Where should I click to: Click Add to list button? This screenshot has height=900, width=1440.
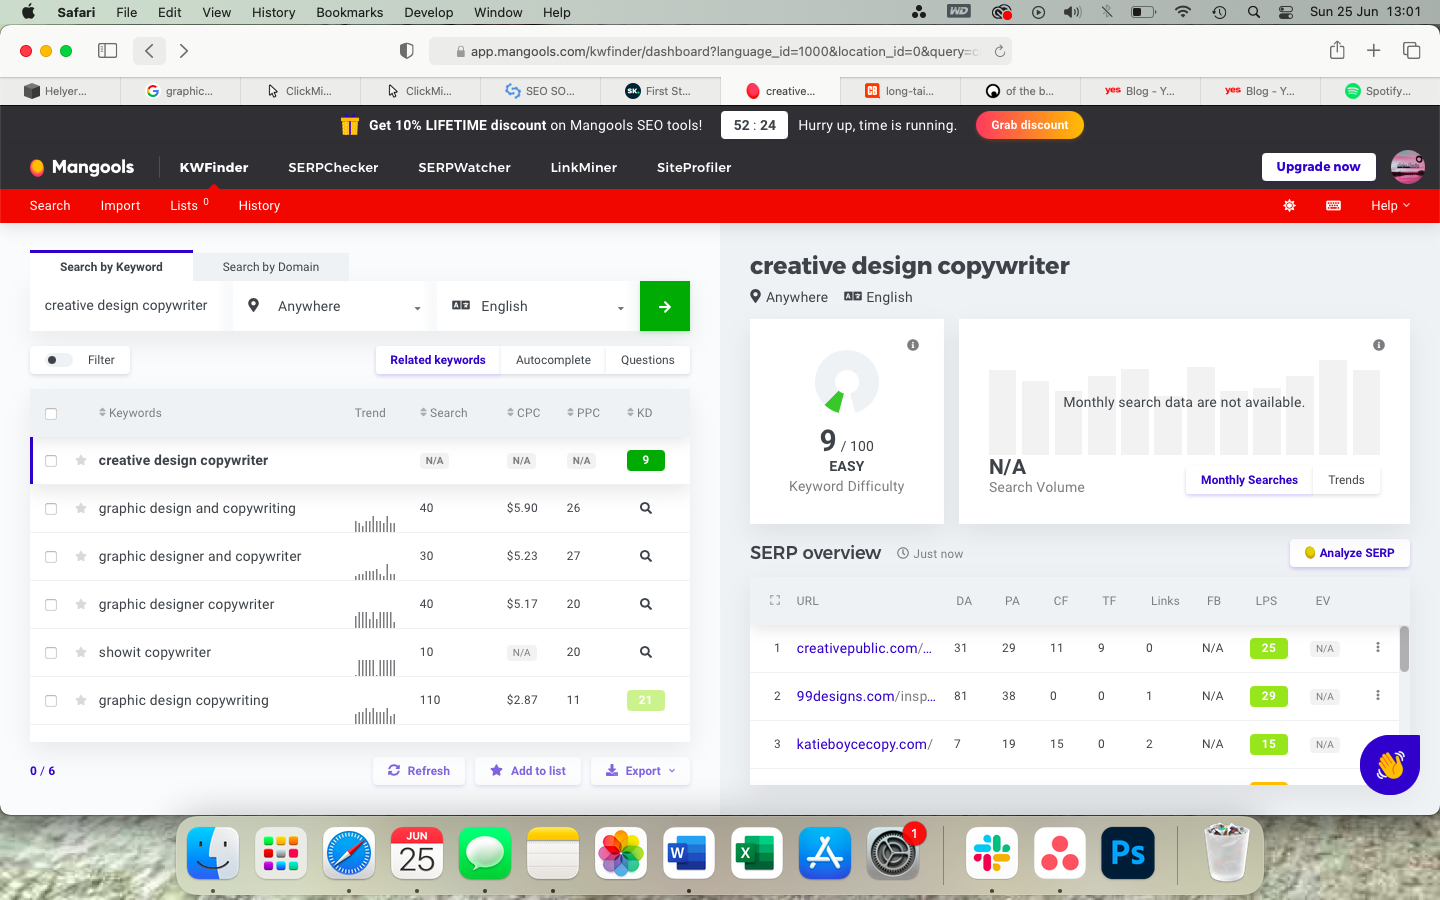tap(528, 771)
